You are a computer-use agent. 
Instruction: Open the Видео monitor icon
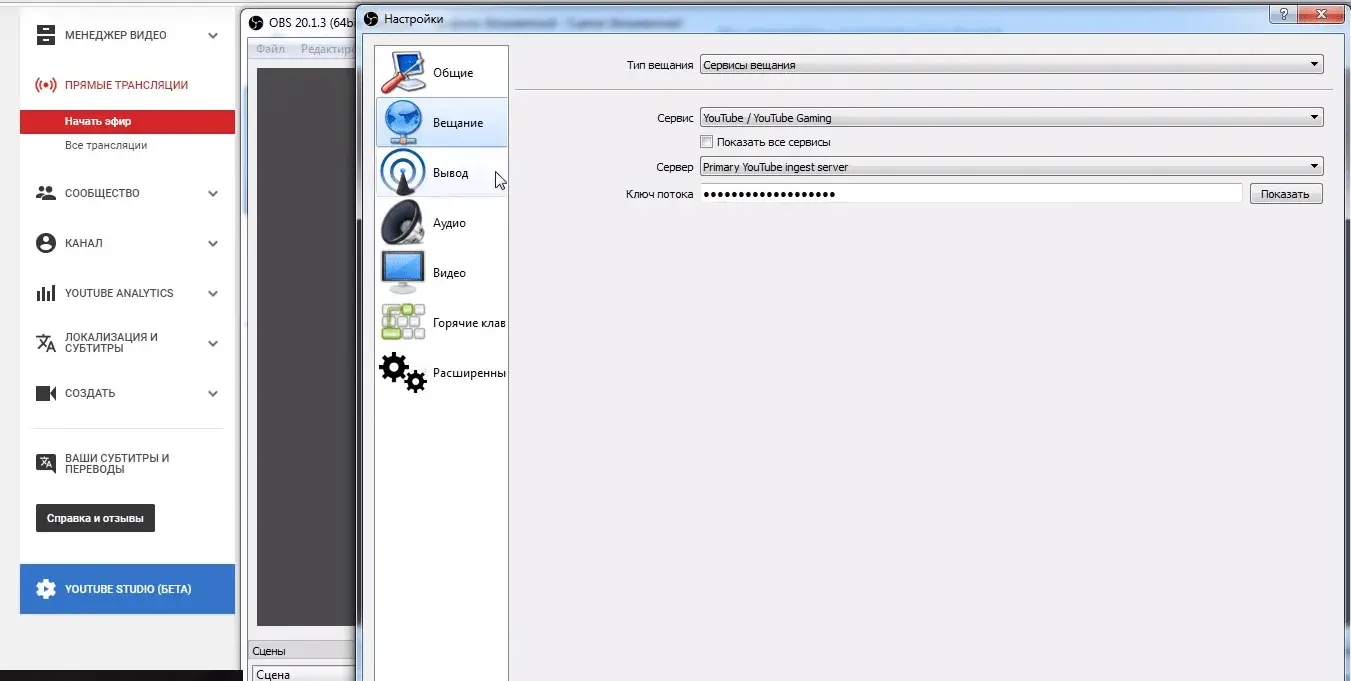(x=404, y=272)
